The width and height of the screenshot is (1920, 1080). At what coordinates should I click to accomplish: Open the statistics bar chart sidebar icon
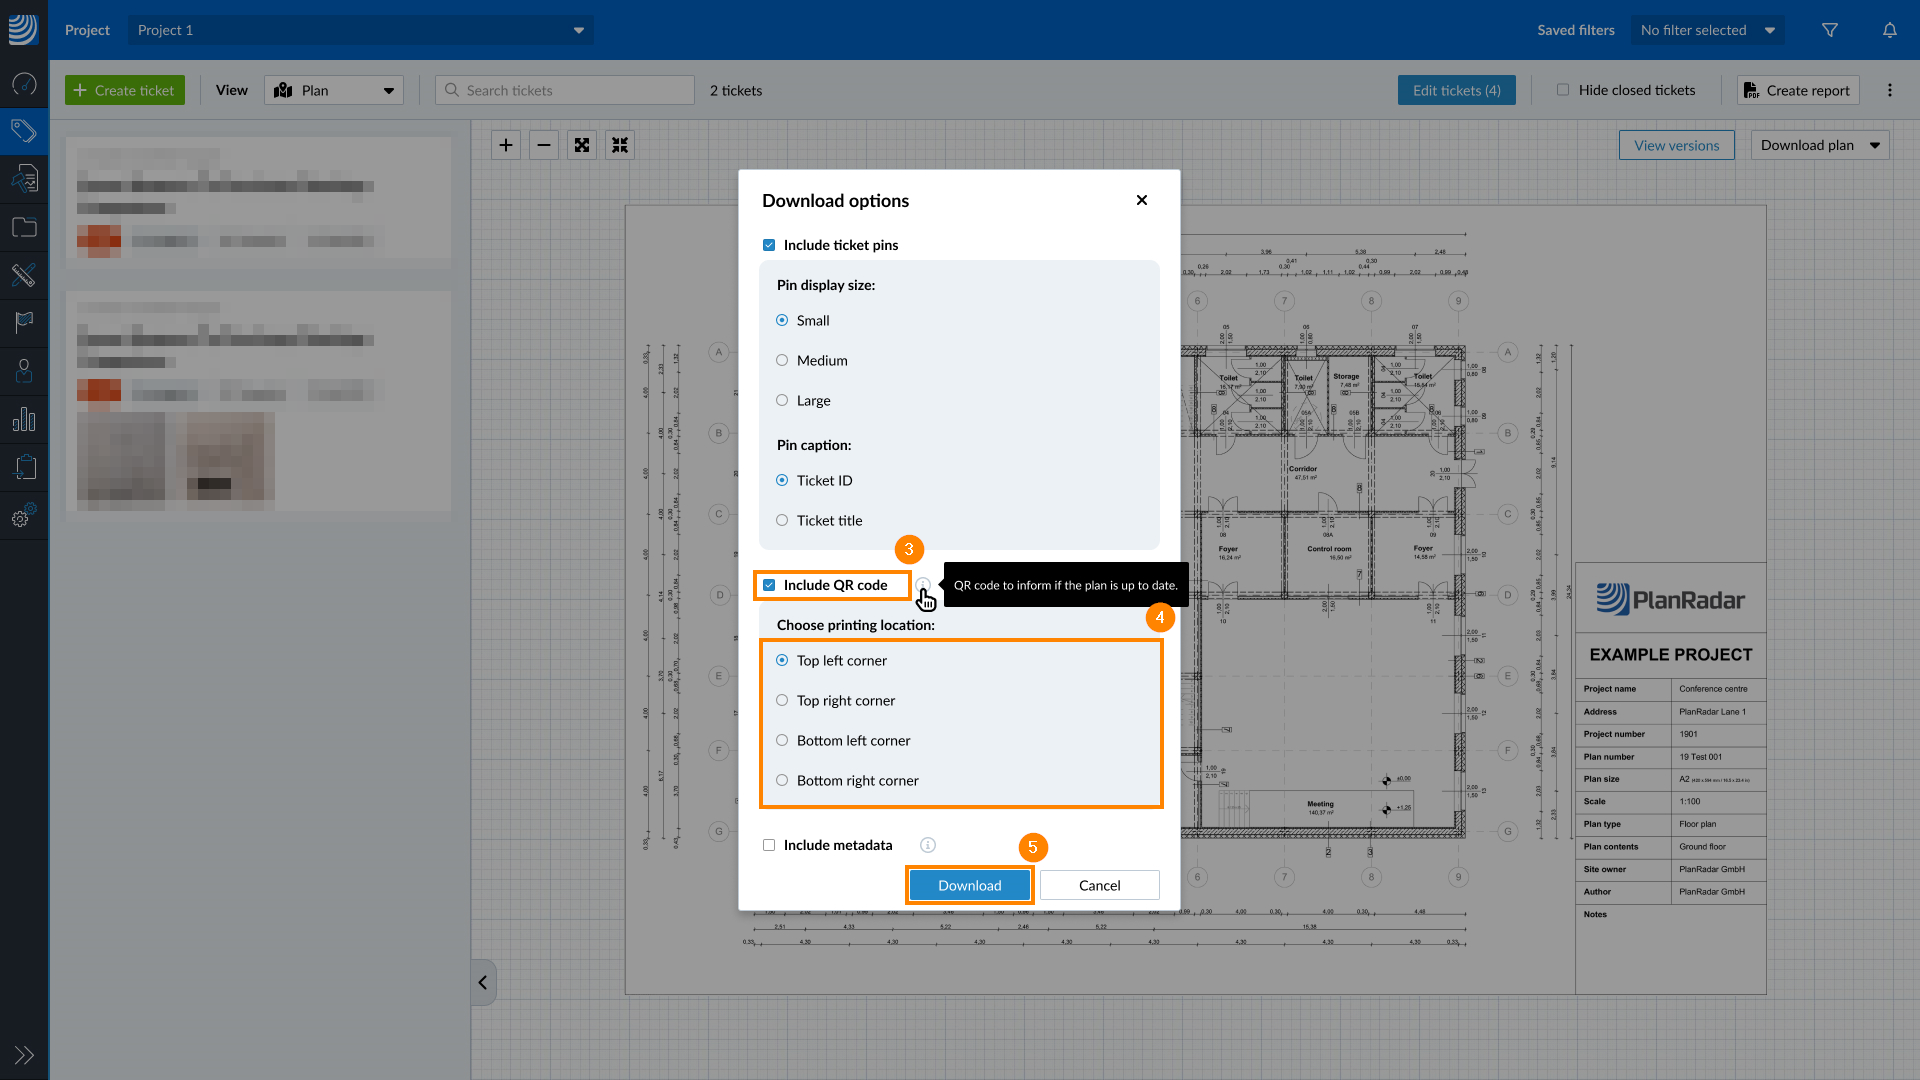point(24,420)
